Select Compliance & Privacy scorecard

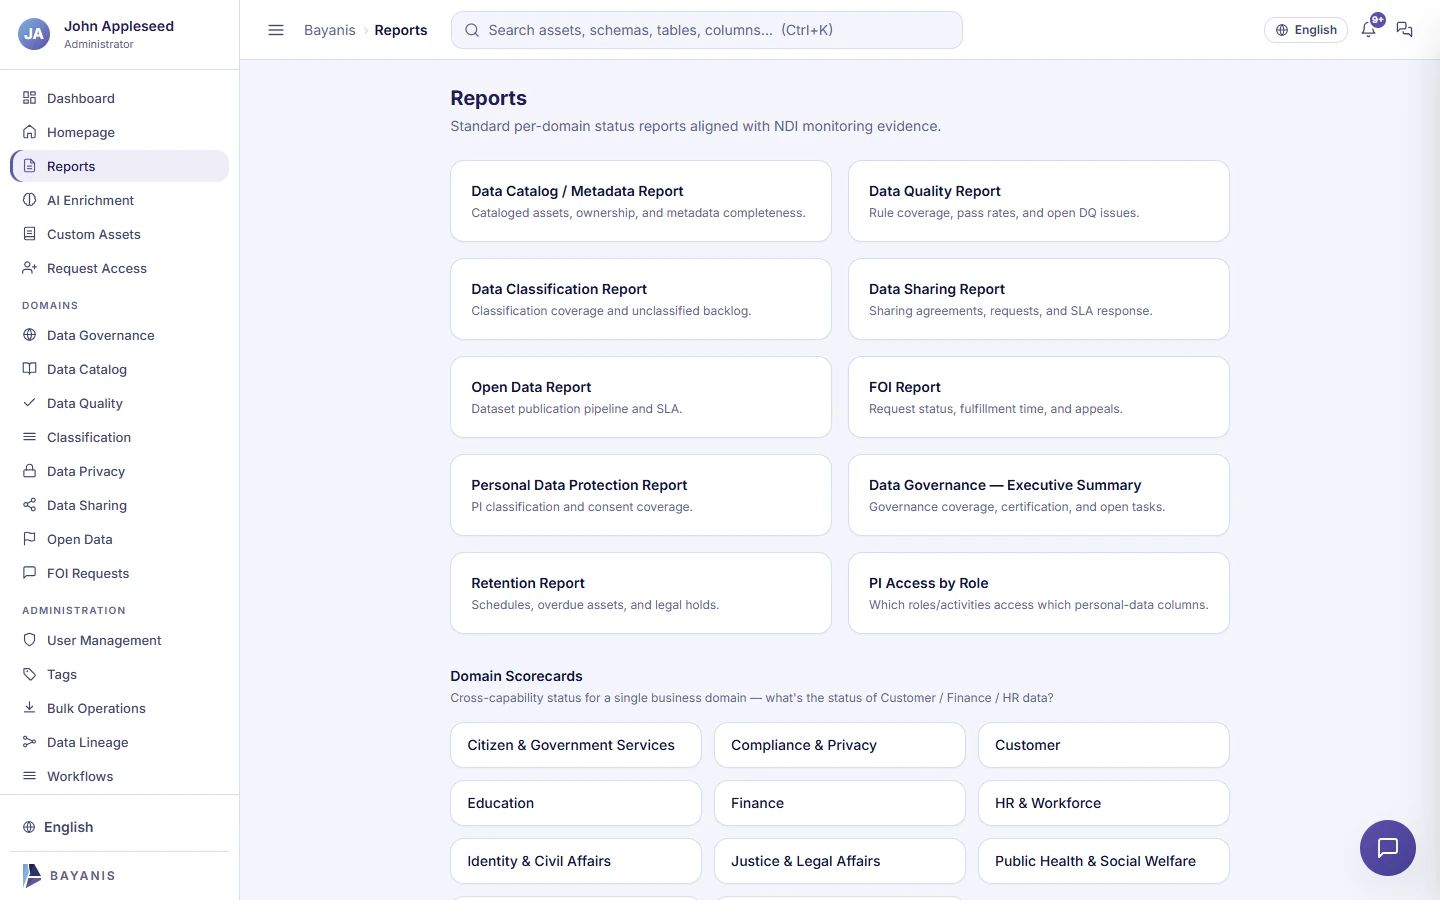840,745
